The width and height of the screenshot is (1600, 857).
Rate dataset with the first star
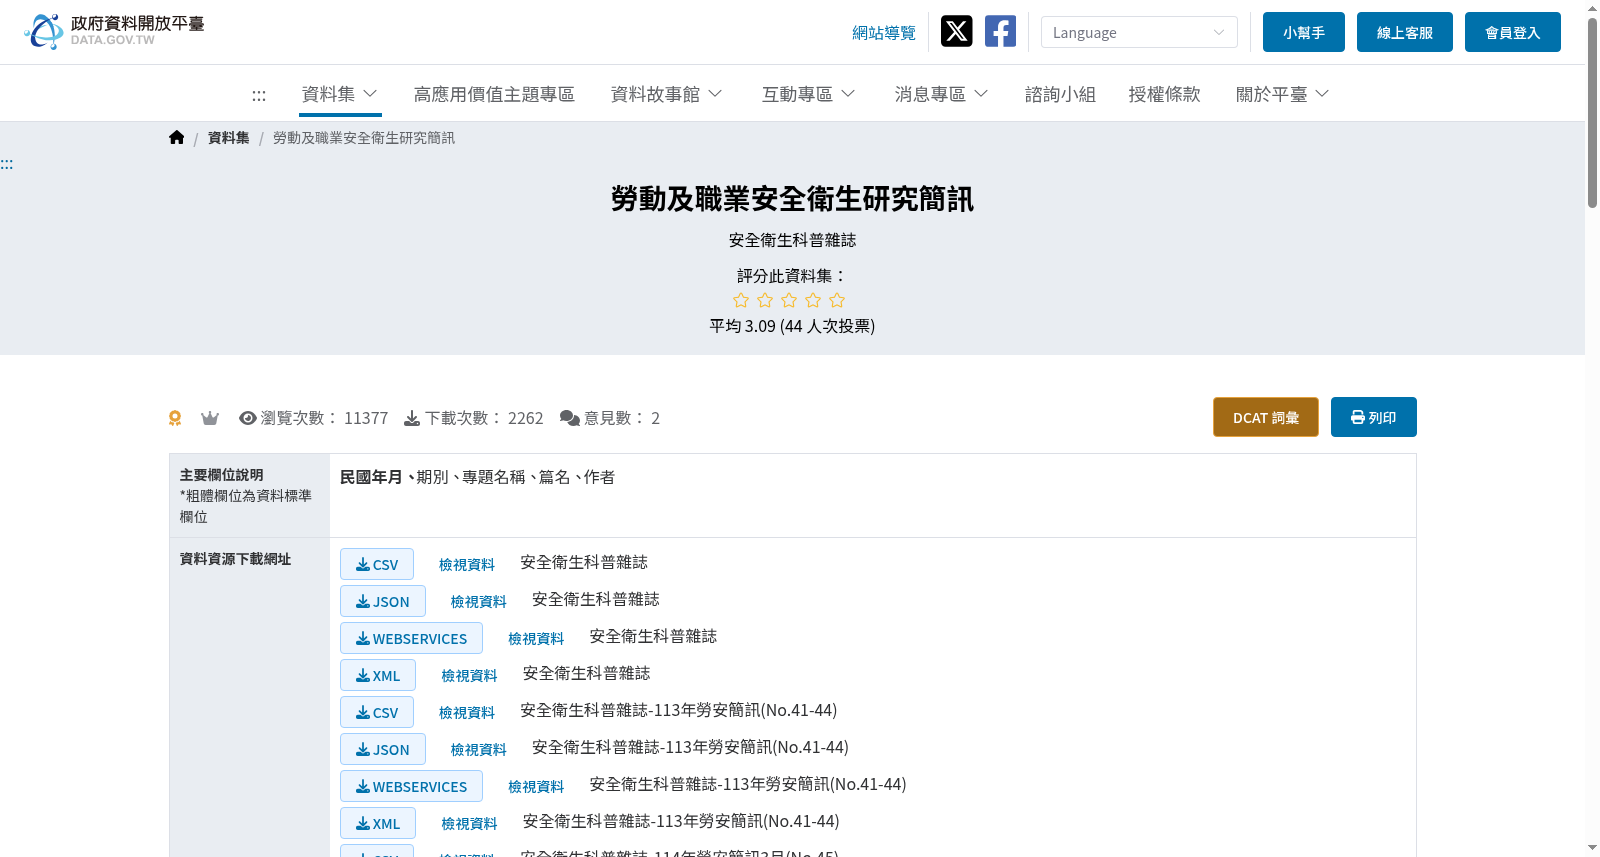[x=741, y=300]
